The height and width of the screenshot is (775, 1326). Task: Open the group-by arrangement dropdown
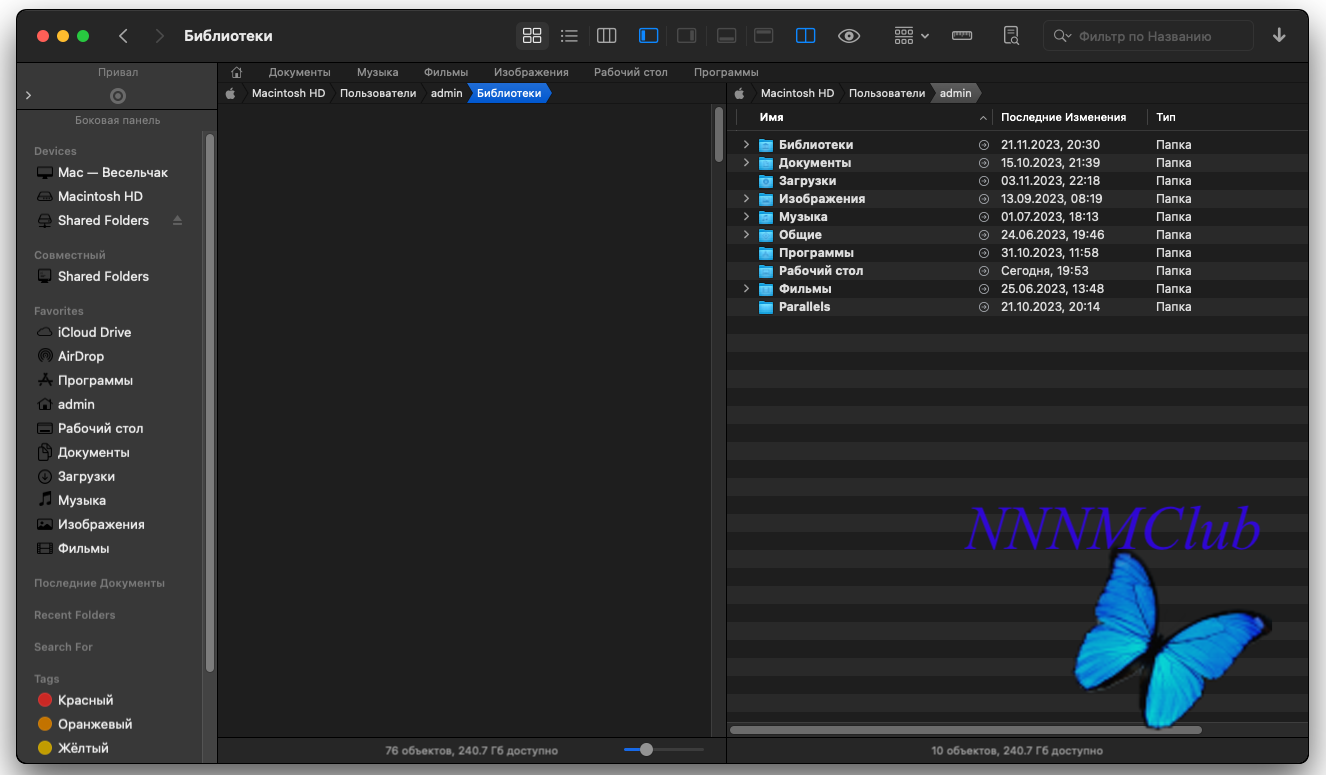click(911, 36)
